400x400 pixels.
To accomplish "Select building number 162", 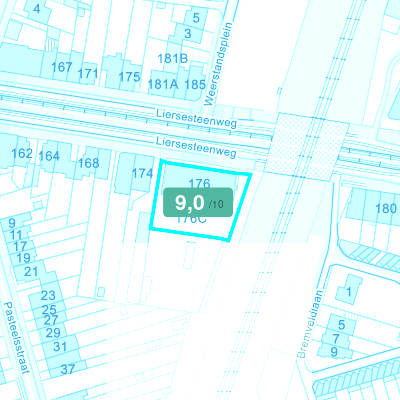I will click(22, 153).
